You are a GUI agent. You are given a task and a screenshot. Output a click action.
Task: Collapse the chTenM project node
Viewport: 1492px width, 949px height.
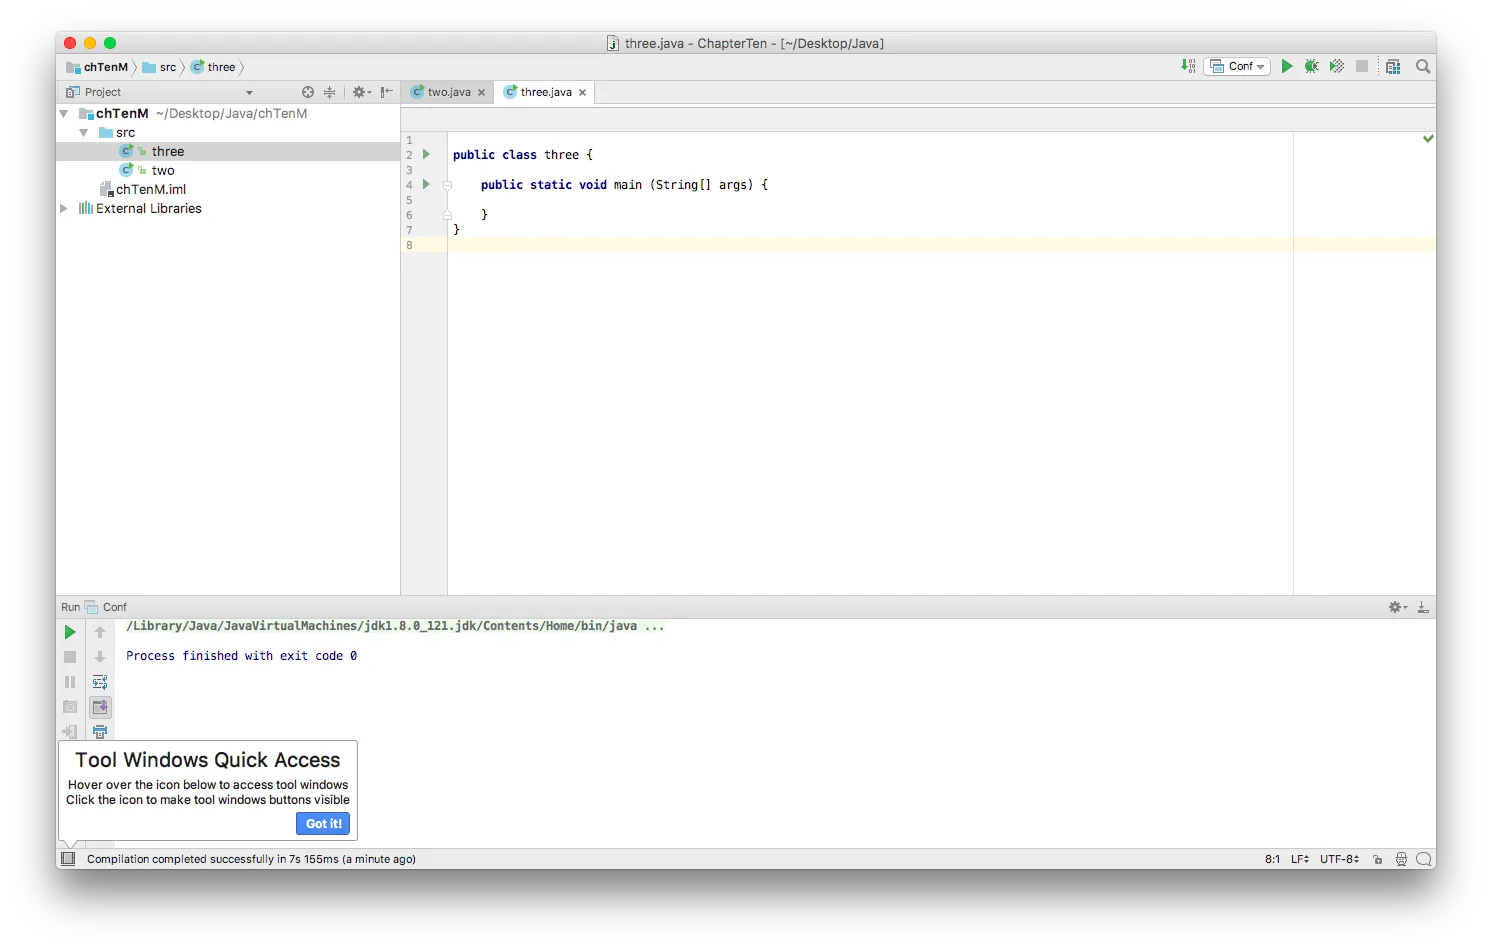(64, 114)
